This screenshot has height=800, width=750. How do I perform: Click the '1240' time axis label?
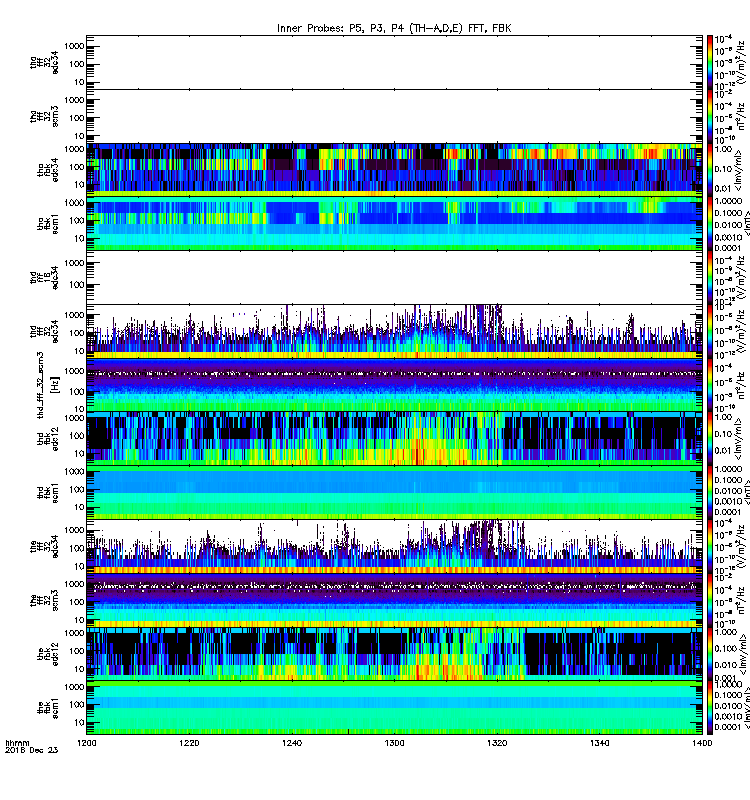(291, 743)
